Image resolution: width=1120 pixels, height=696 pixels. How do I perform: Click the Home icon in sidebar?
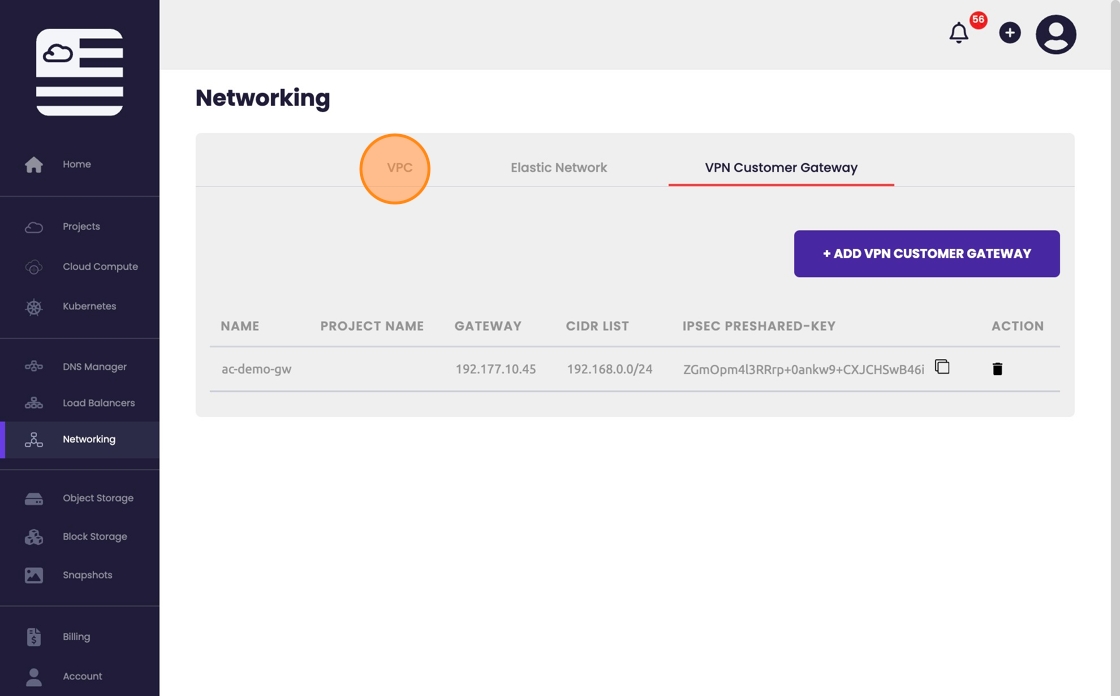[x=34, y=165]
